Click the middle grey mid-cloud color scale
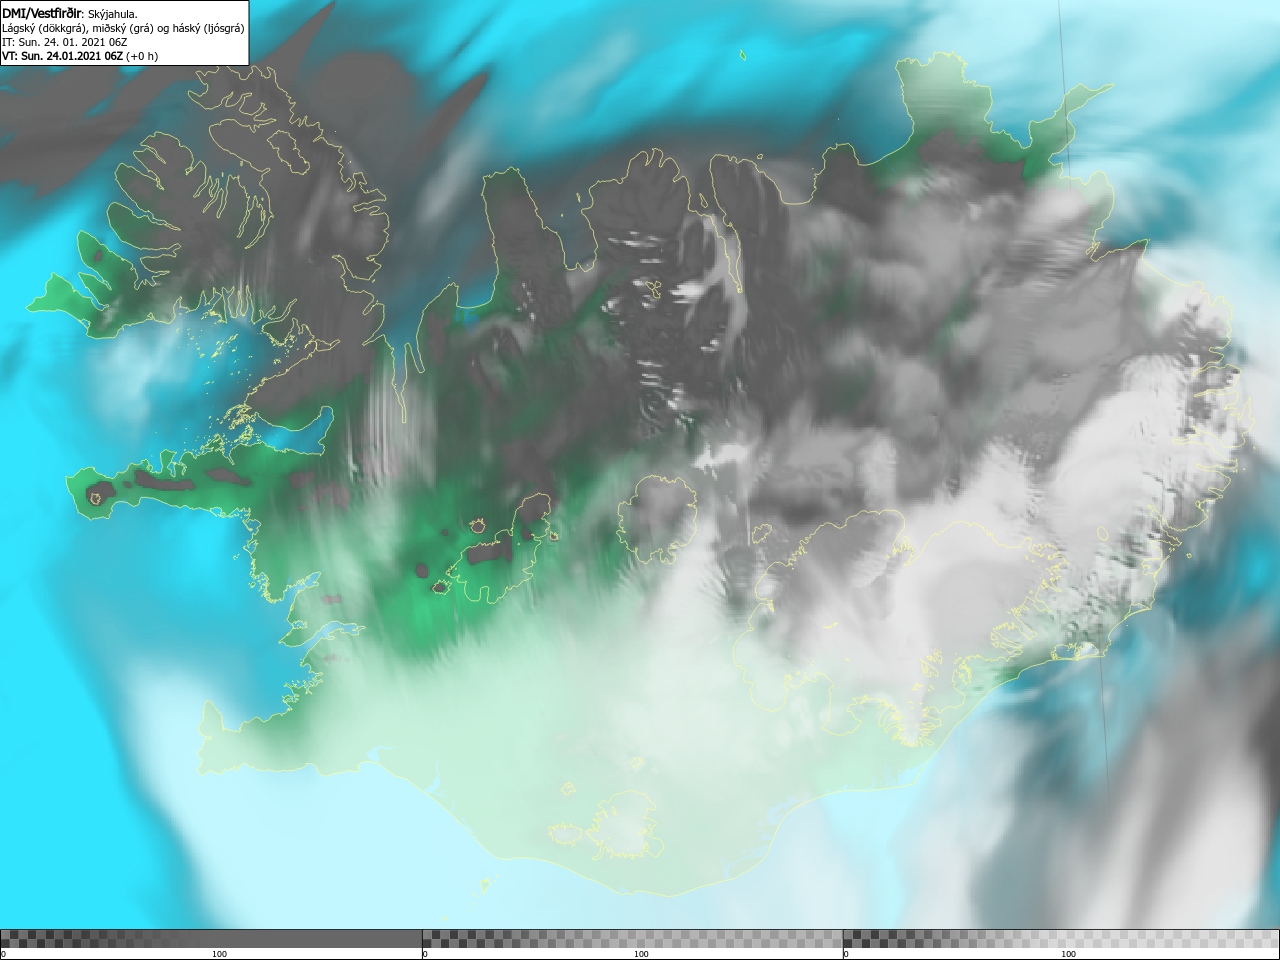Viewport: 1280px width, 960px height. coord(632,939)
